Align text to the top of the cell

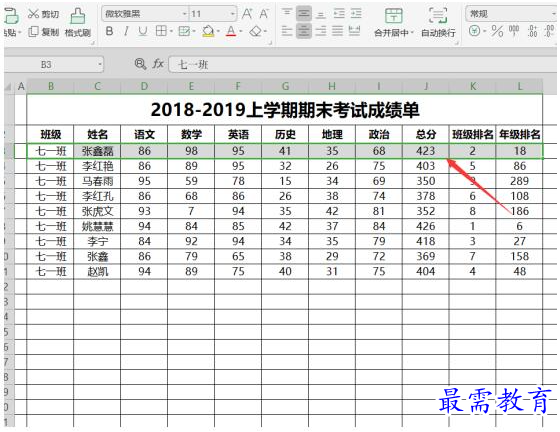pos(286,14)
